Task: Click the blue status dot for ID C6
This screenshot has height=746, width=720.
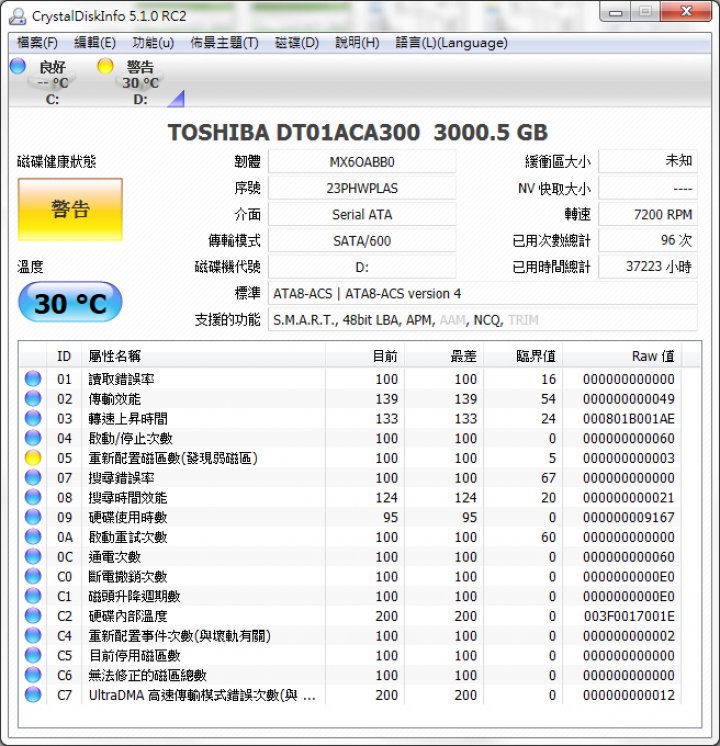Action: pos(33,675)
